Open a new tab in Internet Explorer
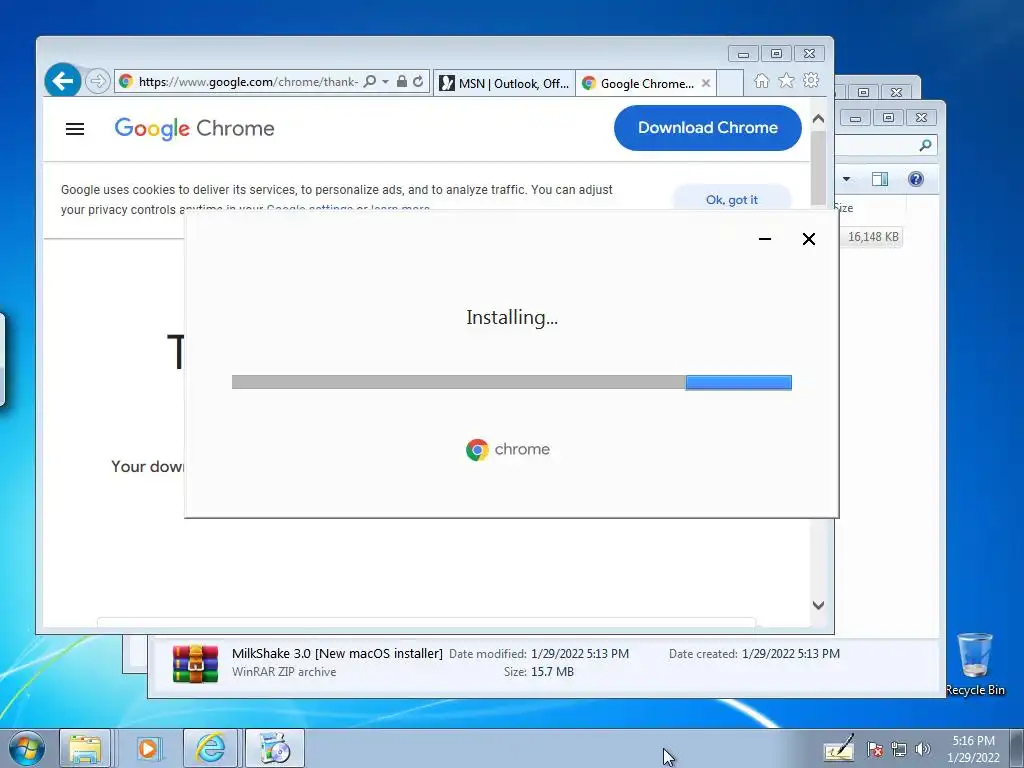 (x=730, y=83)
